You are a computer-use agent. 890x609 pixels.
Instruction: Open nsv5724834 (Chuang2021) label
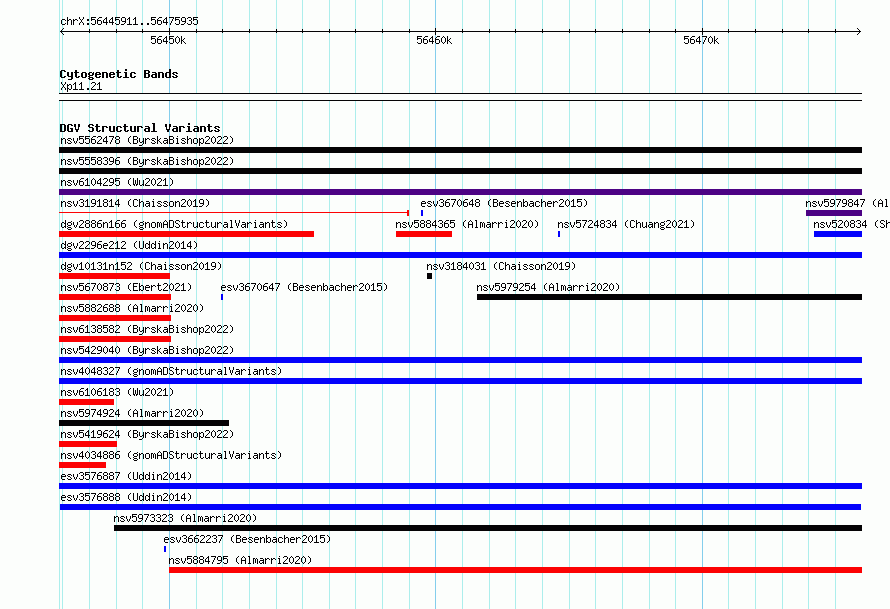626,224
